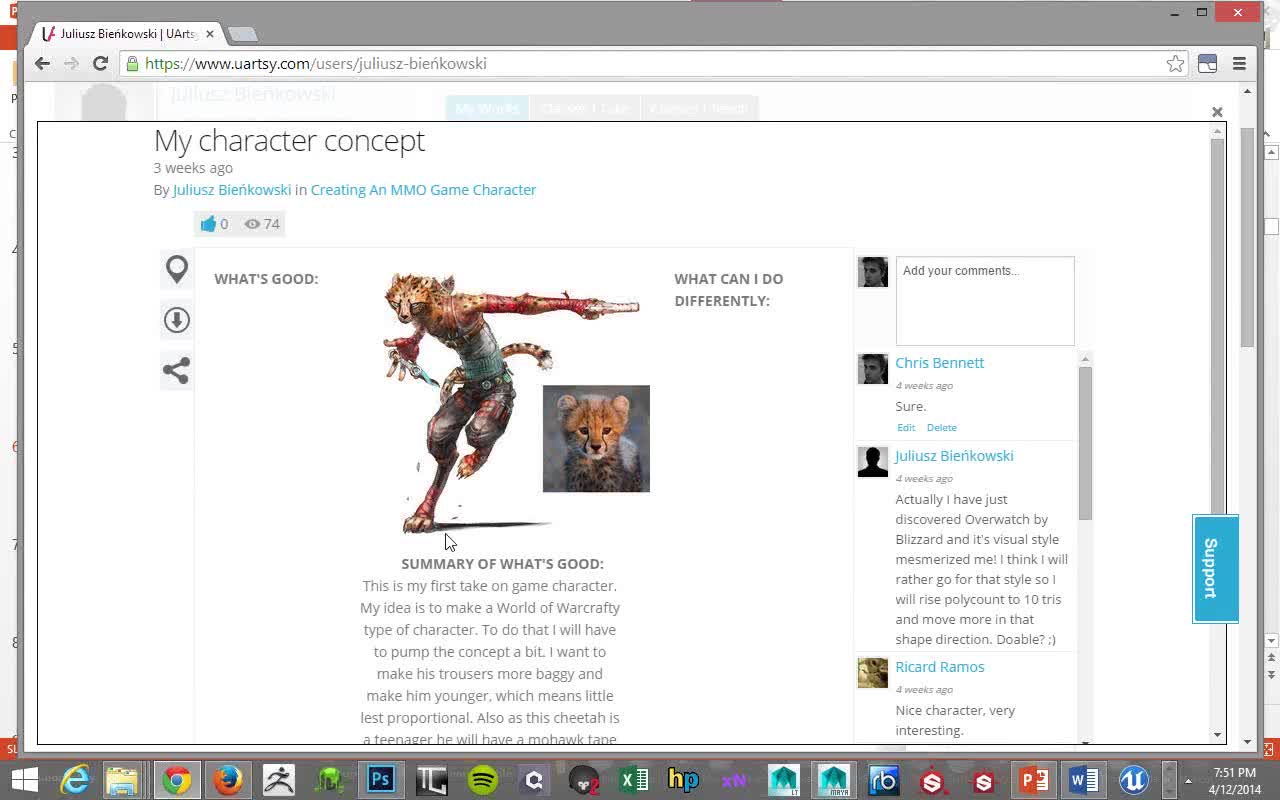Open the Chrome icon on the taskbar

(177, 780)
